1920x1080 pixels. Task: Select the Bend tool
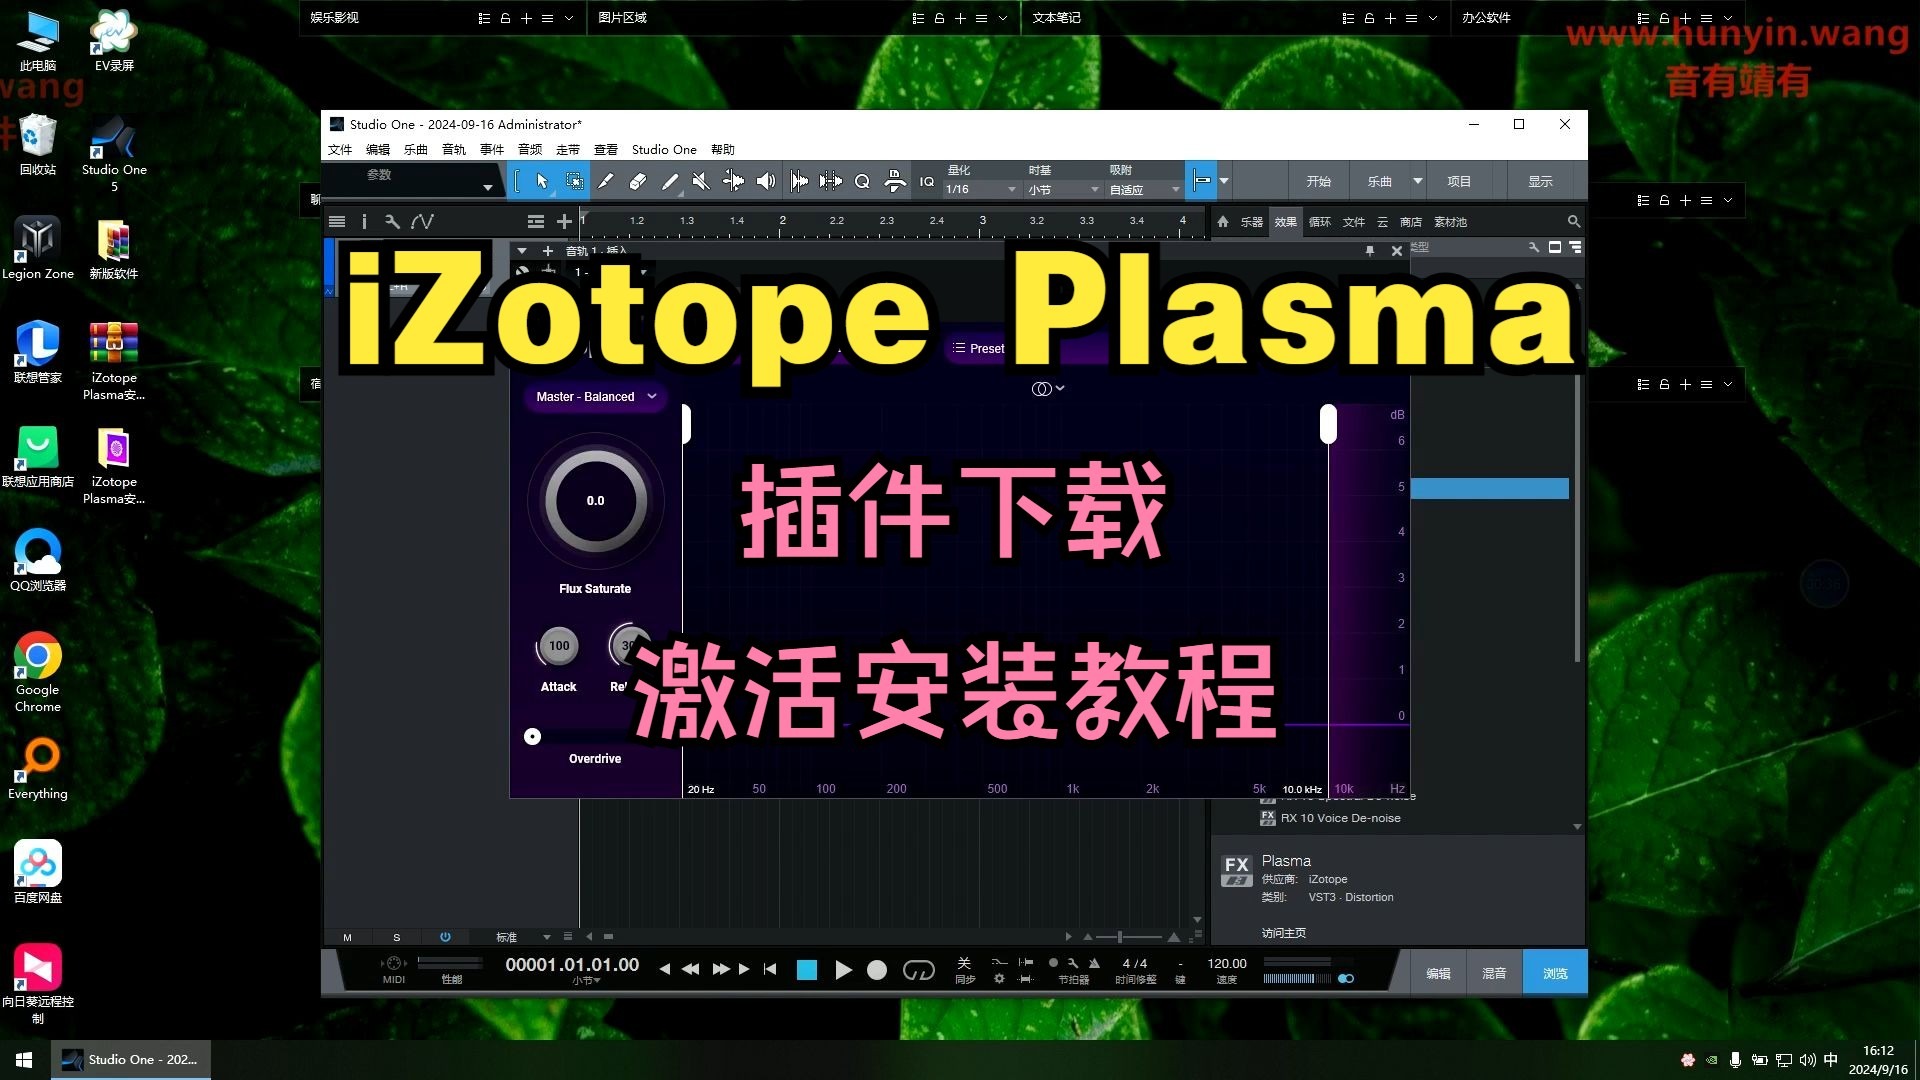pos(733,181)
